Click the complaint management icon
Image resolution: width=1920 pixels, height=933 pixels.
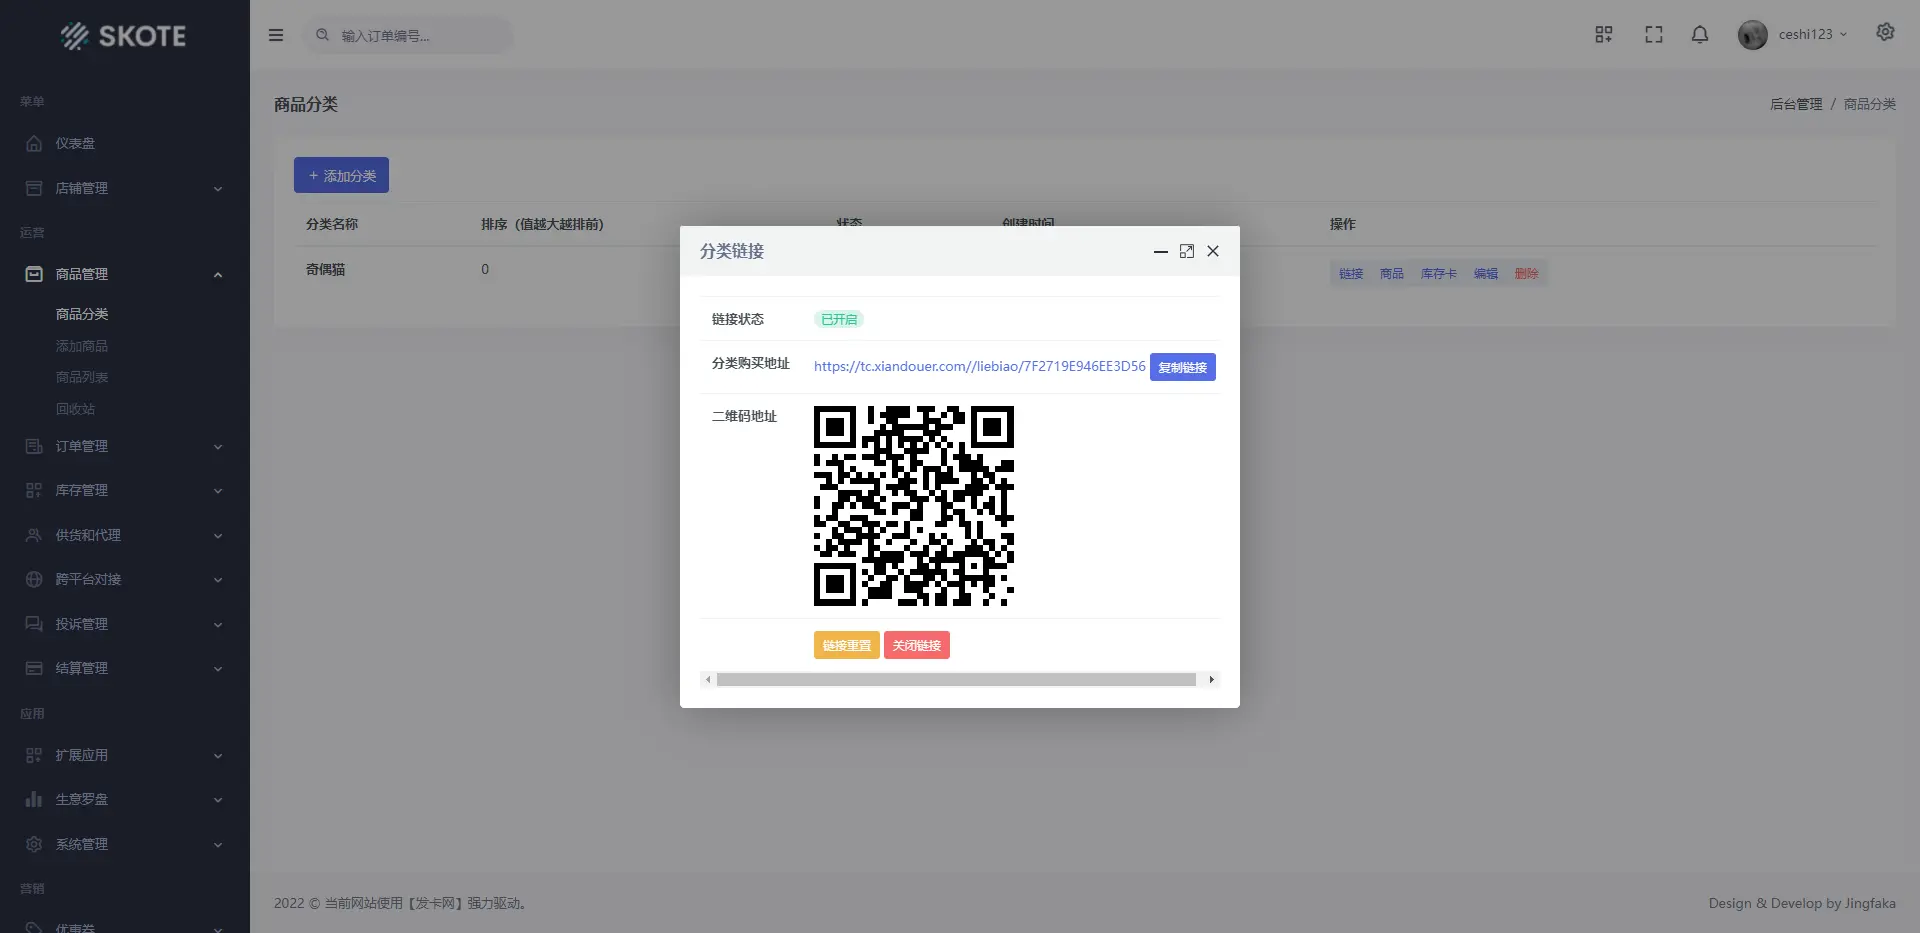34,624
